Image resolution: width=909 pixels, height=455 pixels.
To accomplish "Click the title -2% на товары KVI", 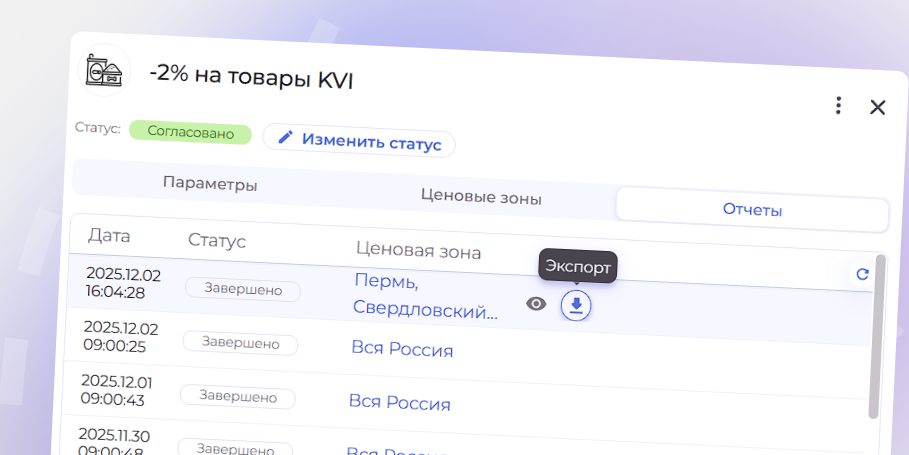I will click(251, 75).
